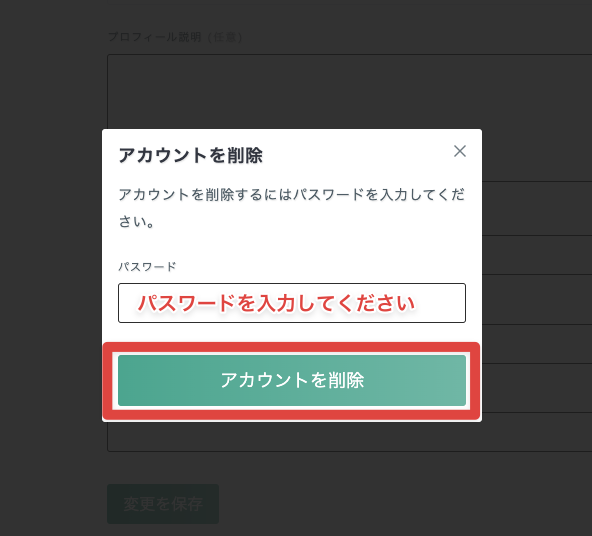Close the アカウントを削除 dialog with X

(459, 151)
